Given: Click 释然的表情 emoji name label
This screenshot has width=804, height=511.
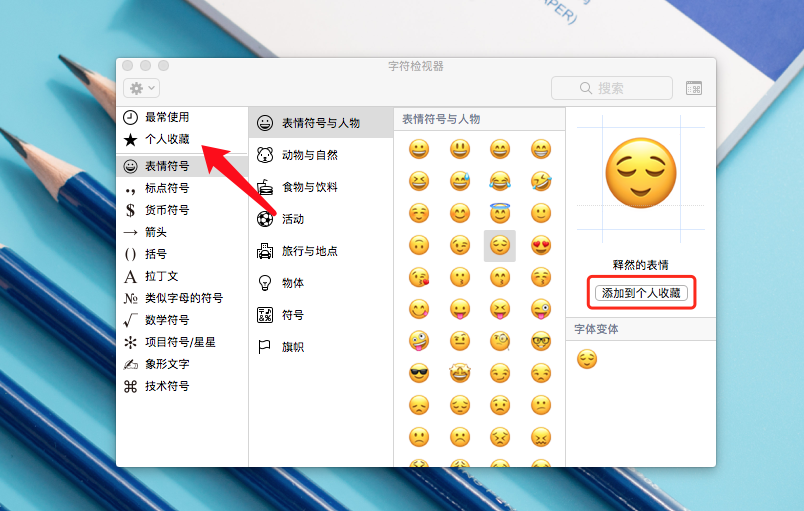Looking at the screenshot, I should point(641,265).
